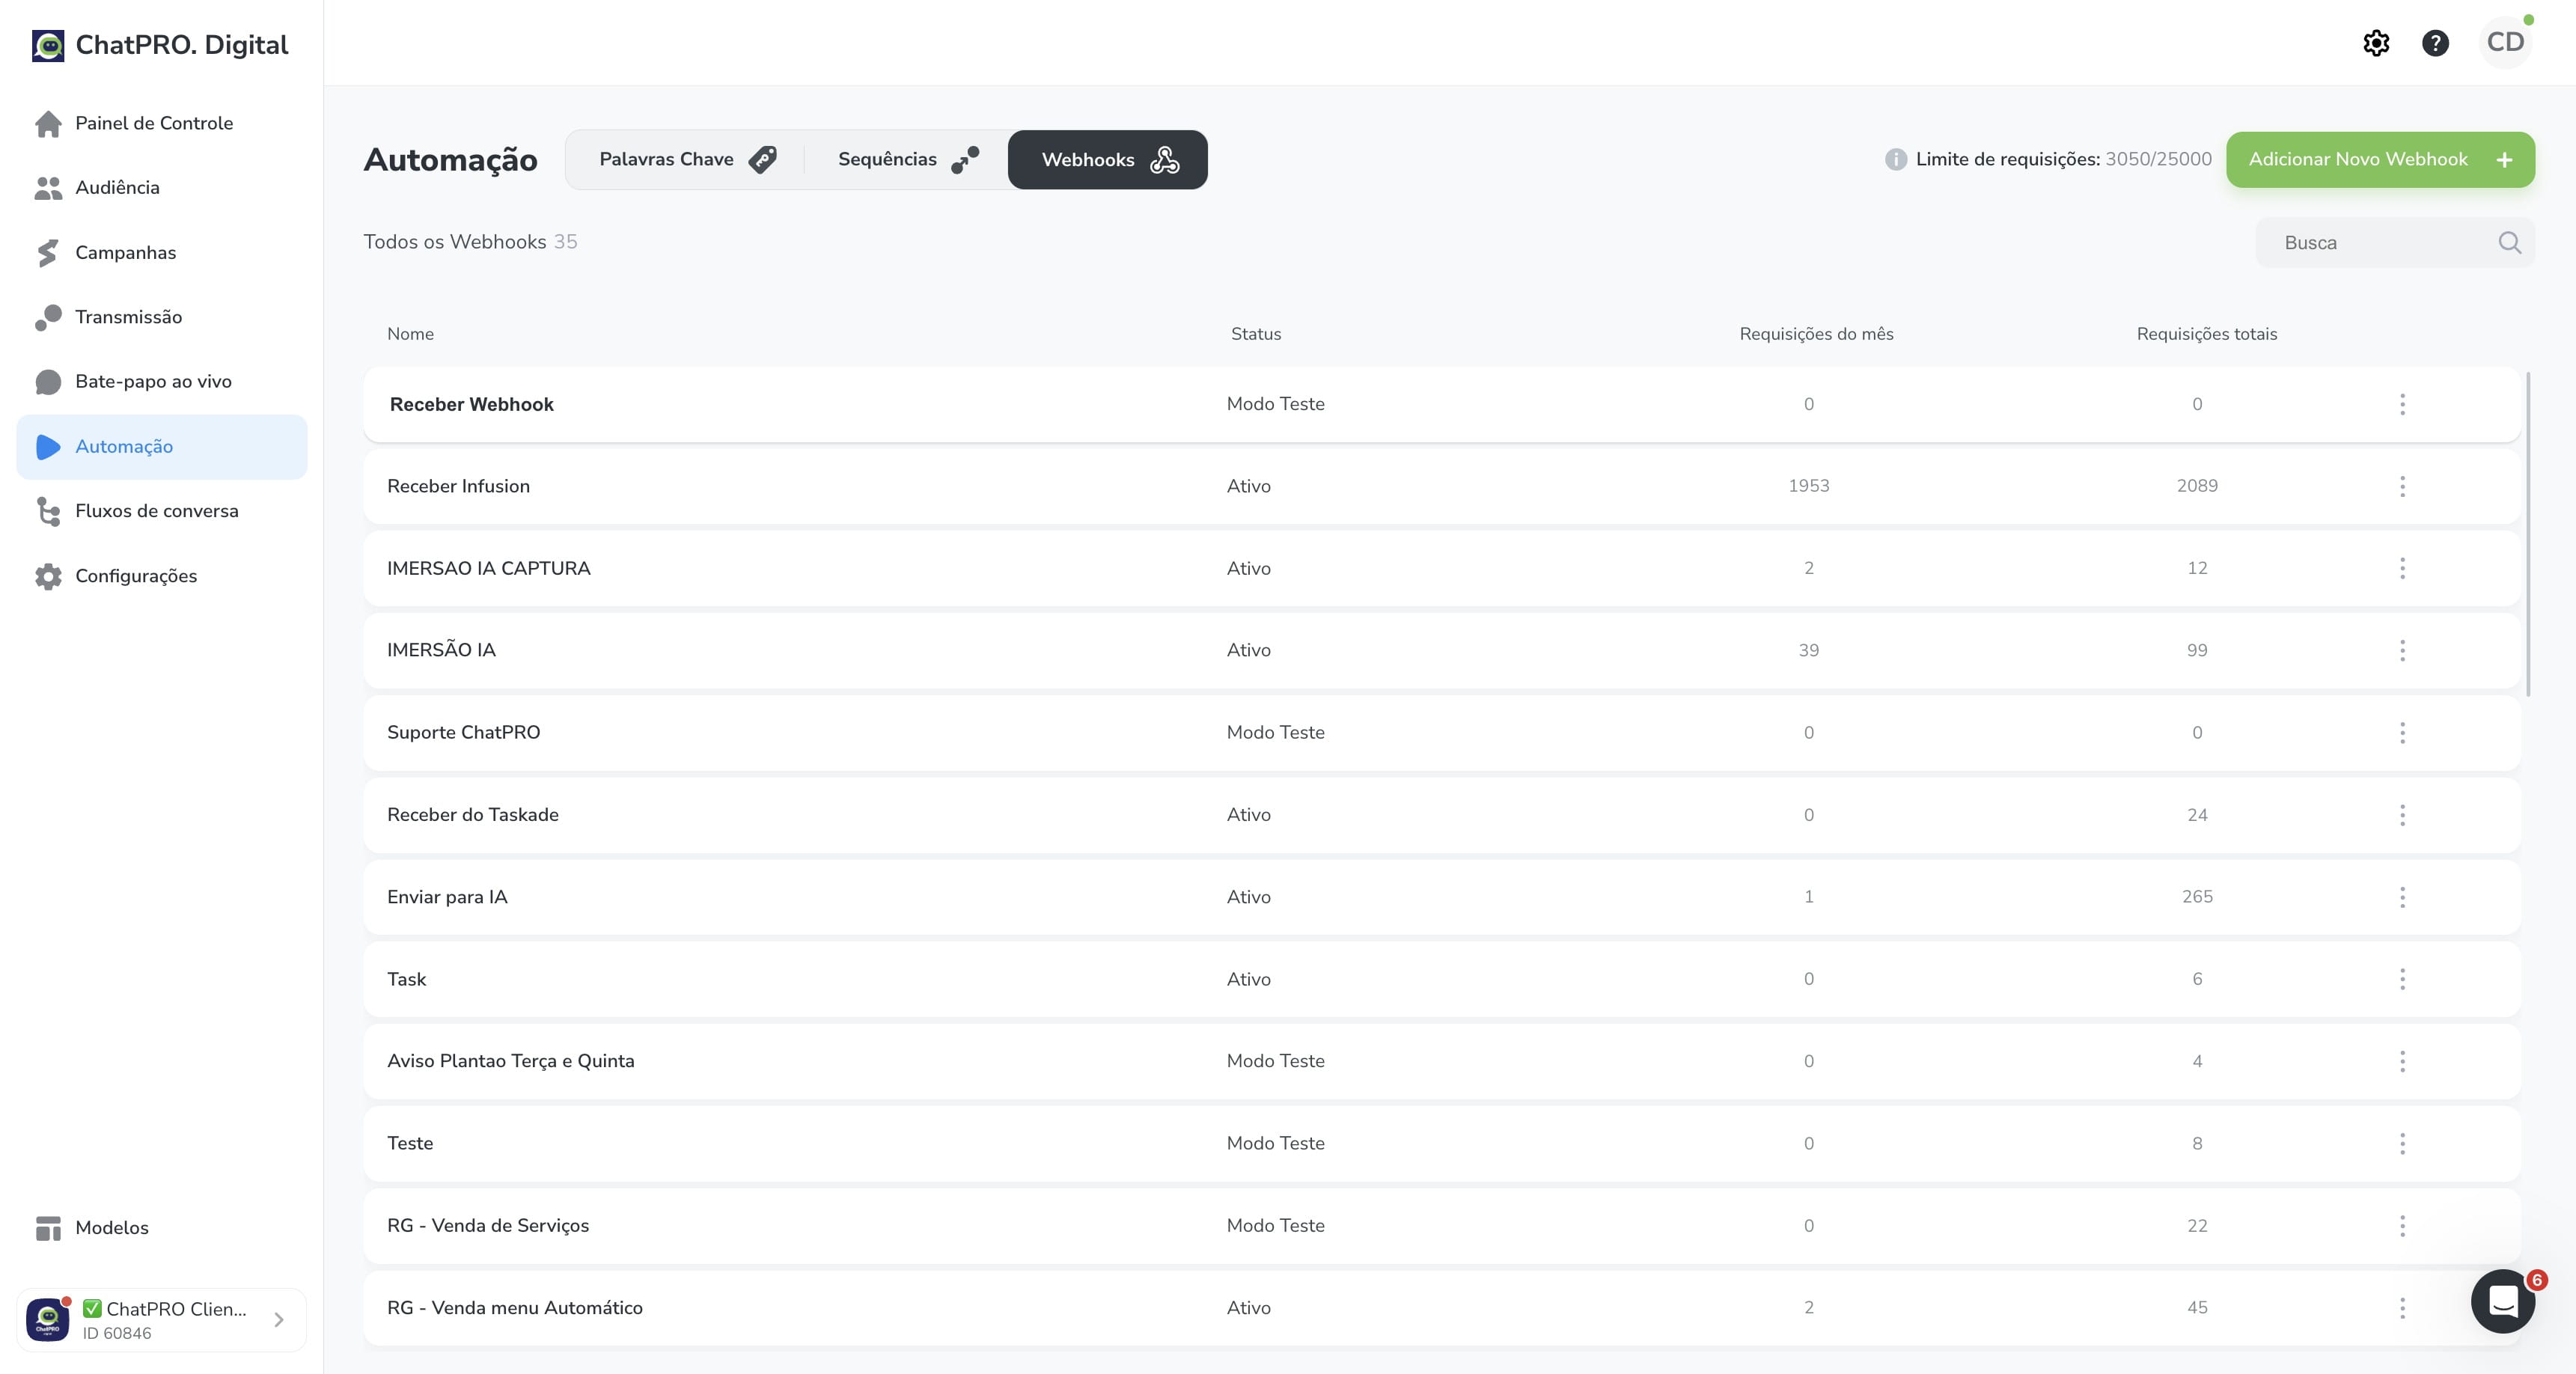Open the Automação sidebar item
The height and width of the screenshot is (1374, 2576).
162,447
